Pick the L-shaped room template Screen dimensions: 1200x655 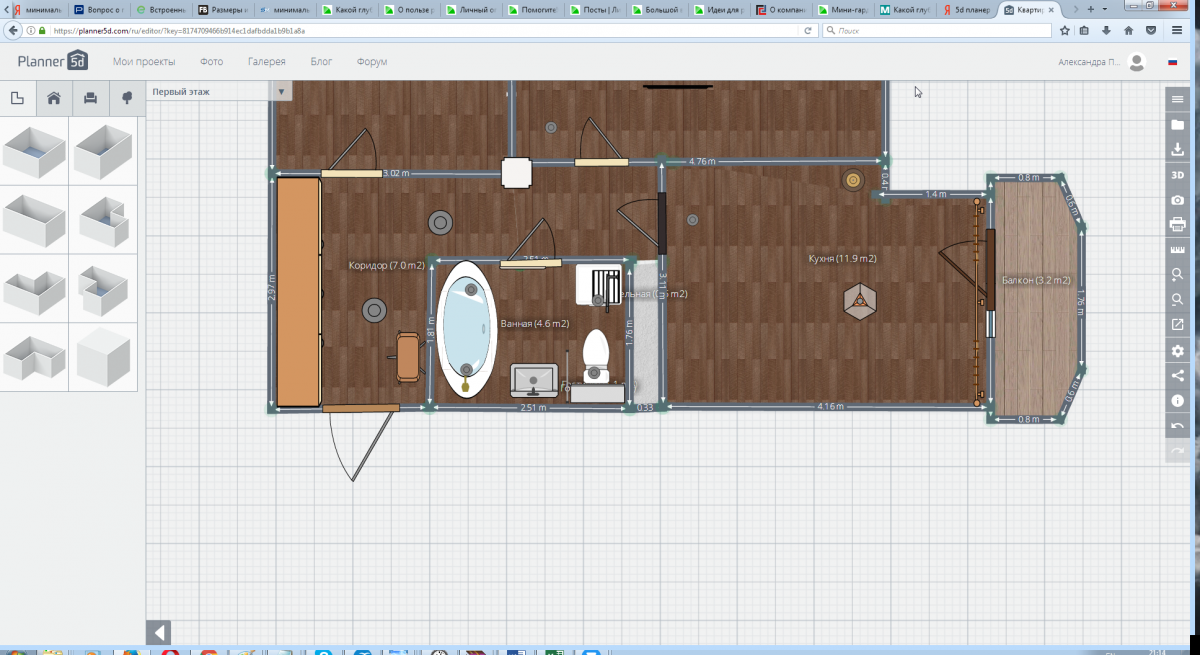pyautogui.click(x=34, y=357)
